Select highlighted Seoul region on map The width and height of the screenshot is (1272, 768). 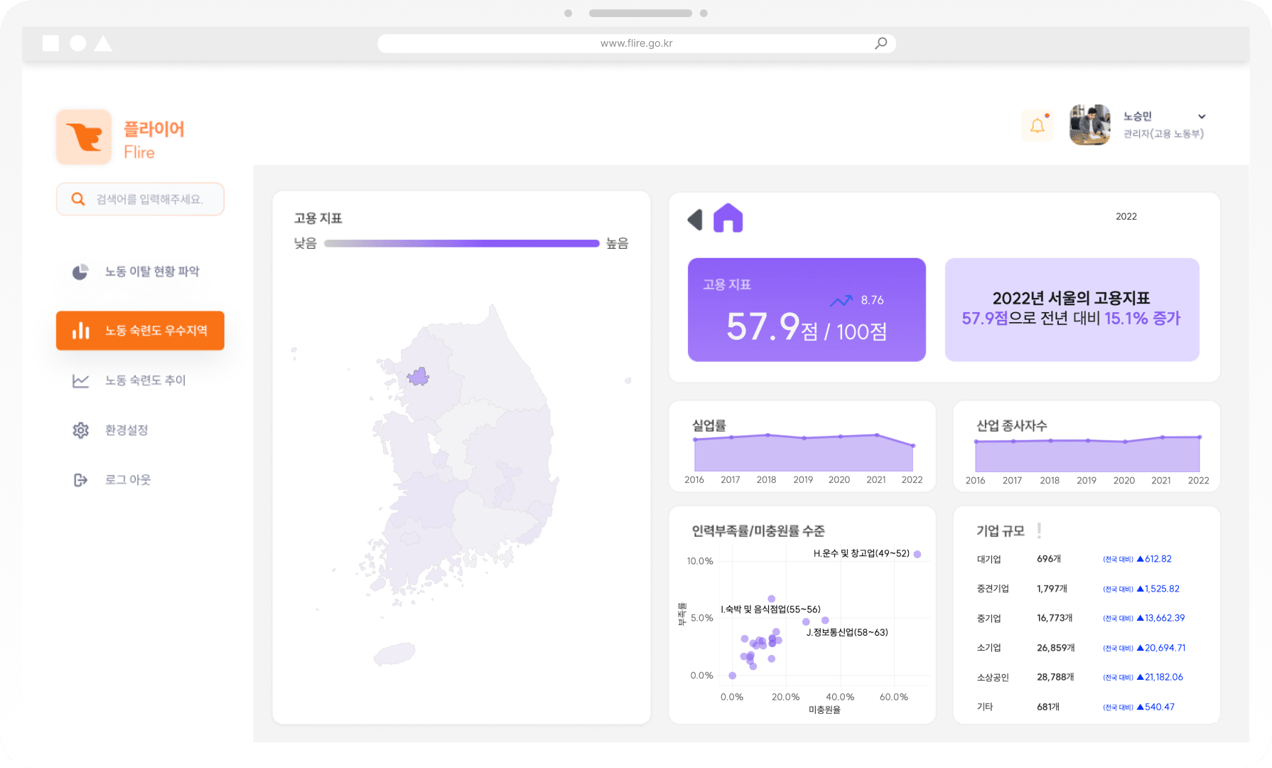tap(418, 377)
